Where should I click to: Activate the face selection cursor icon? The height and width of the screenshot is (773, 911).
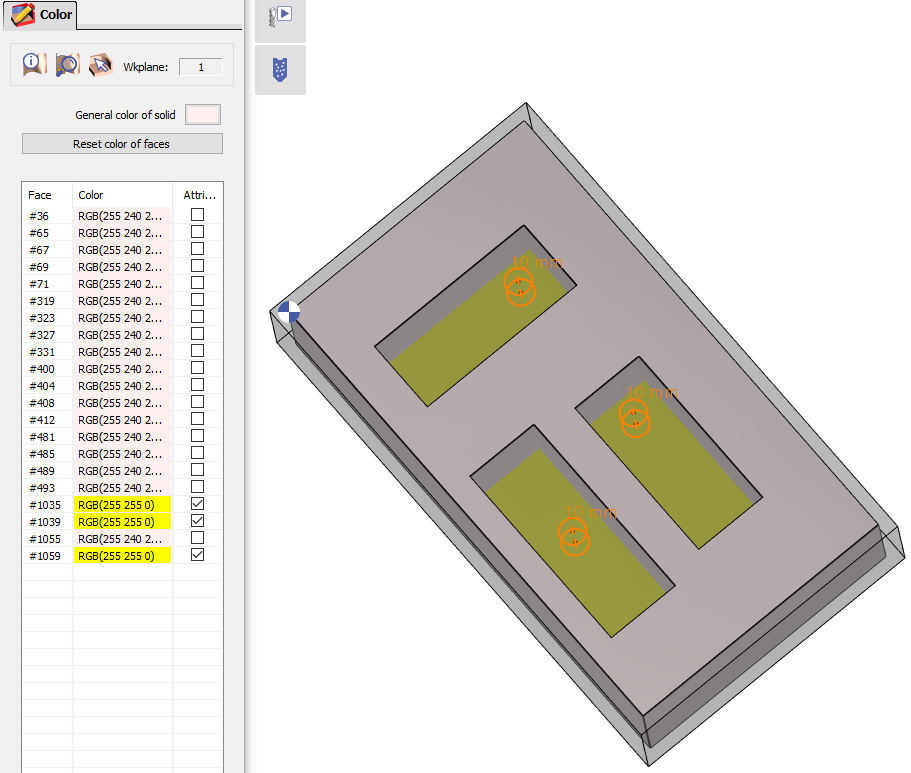[100, 65]
